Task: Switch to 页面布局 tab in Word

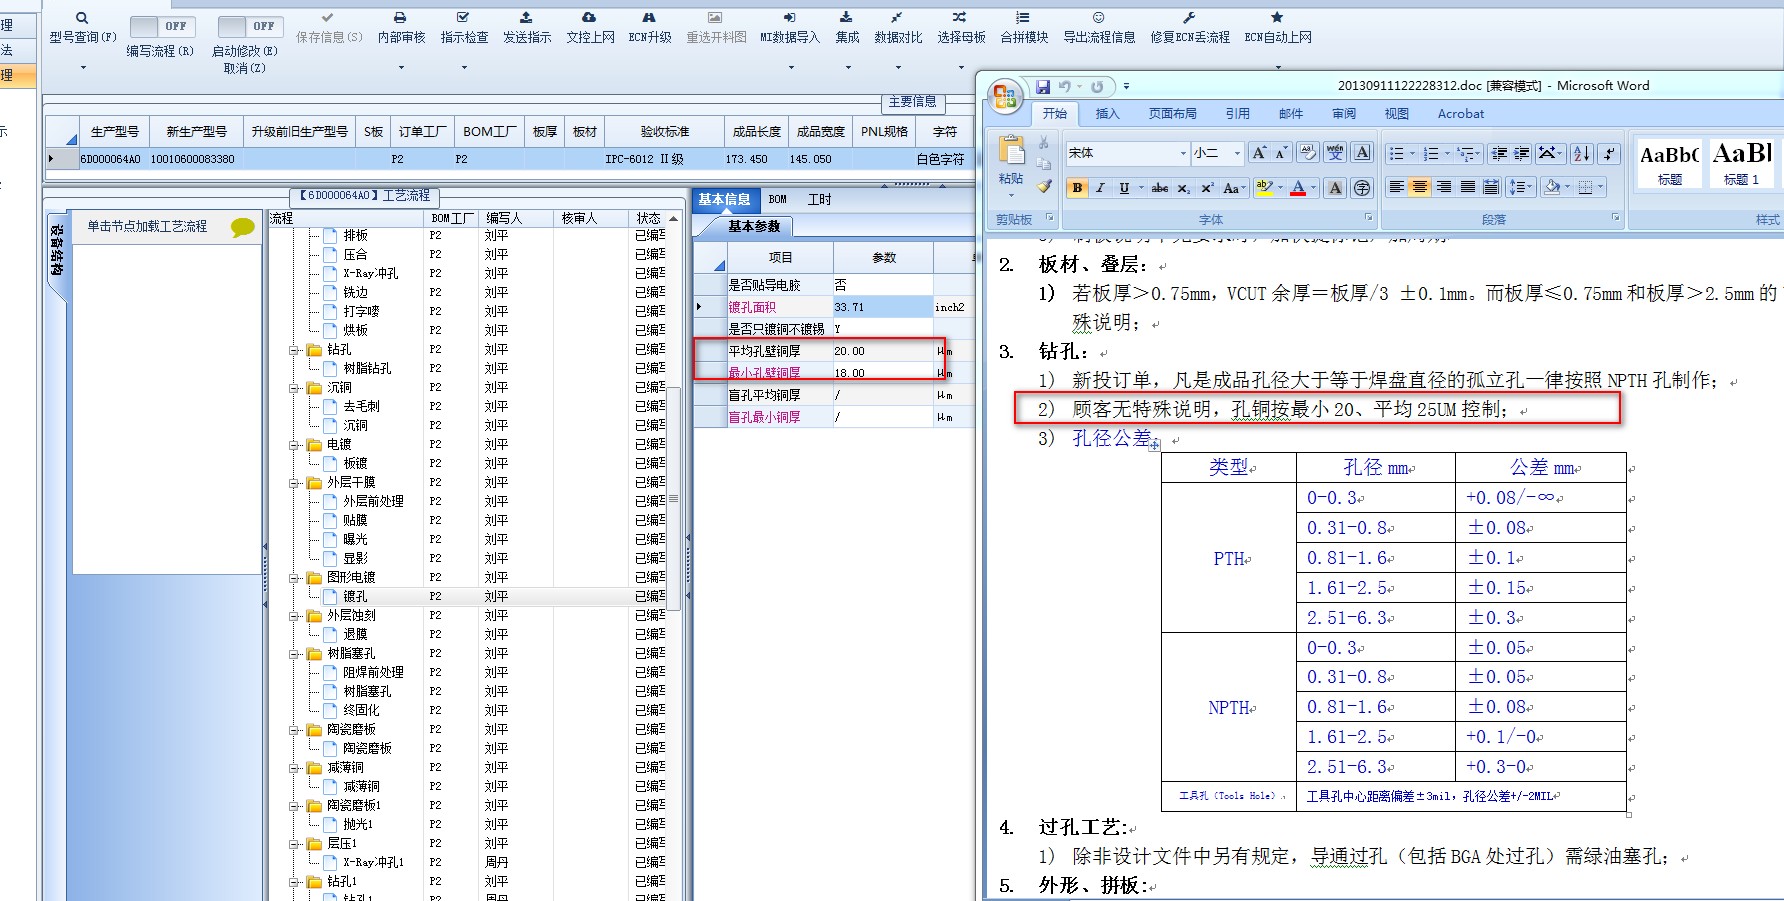Action: click(1172, 114)
